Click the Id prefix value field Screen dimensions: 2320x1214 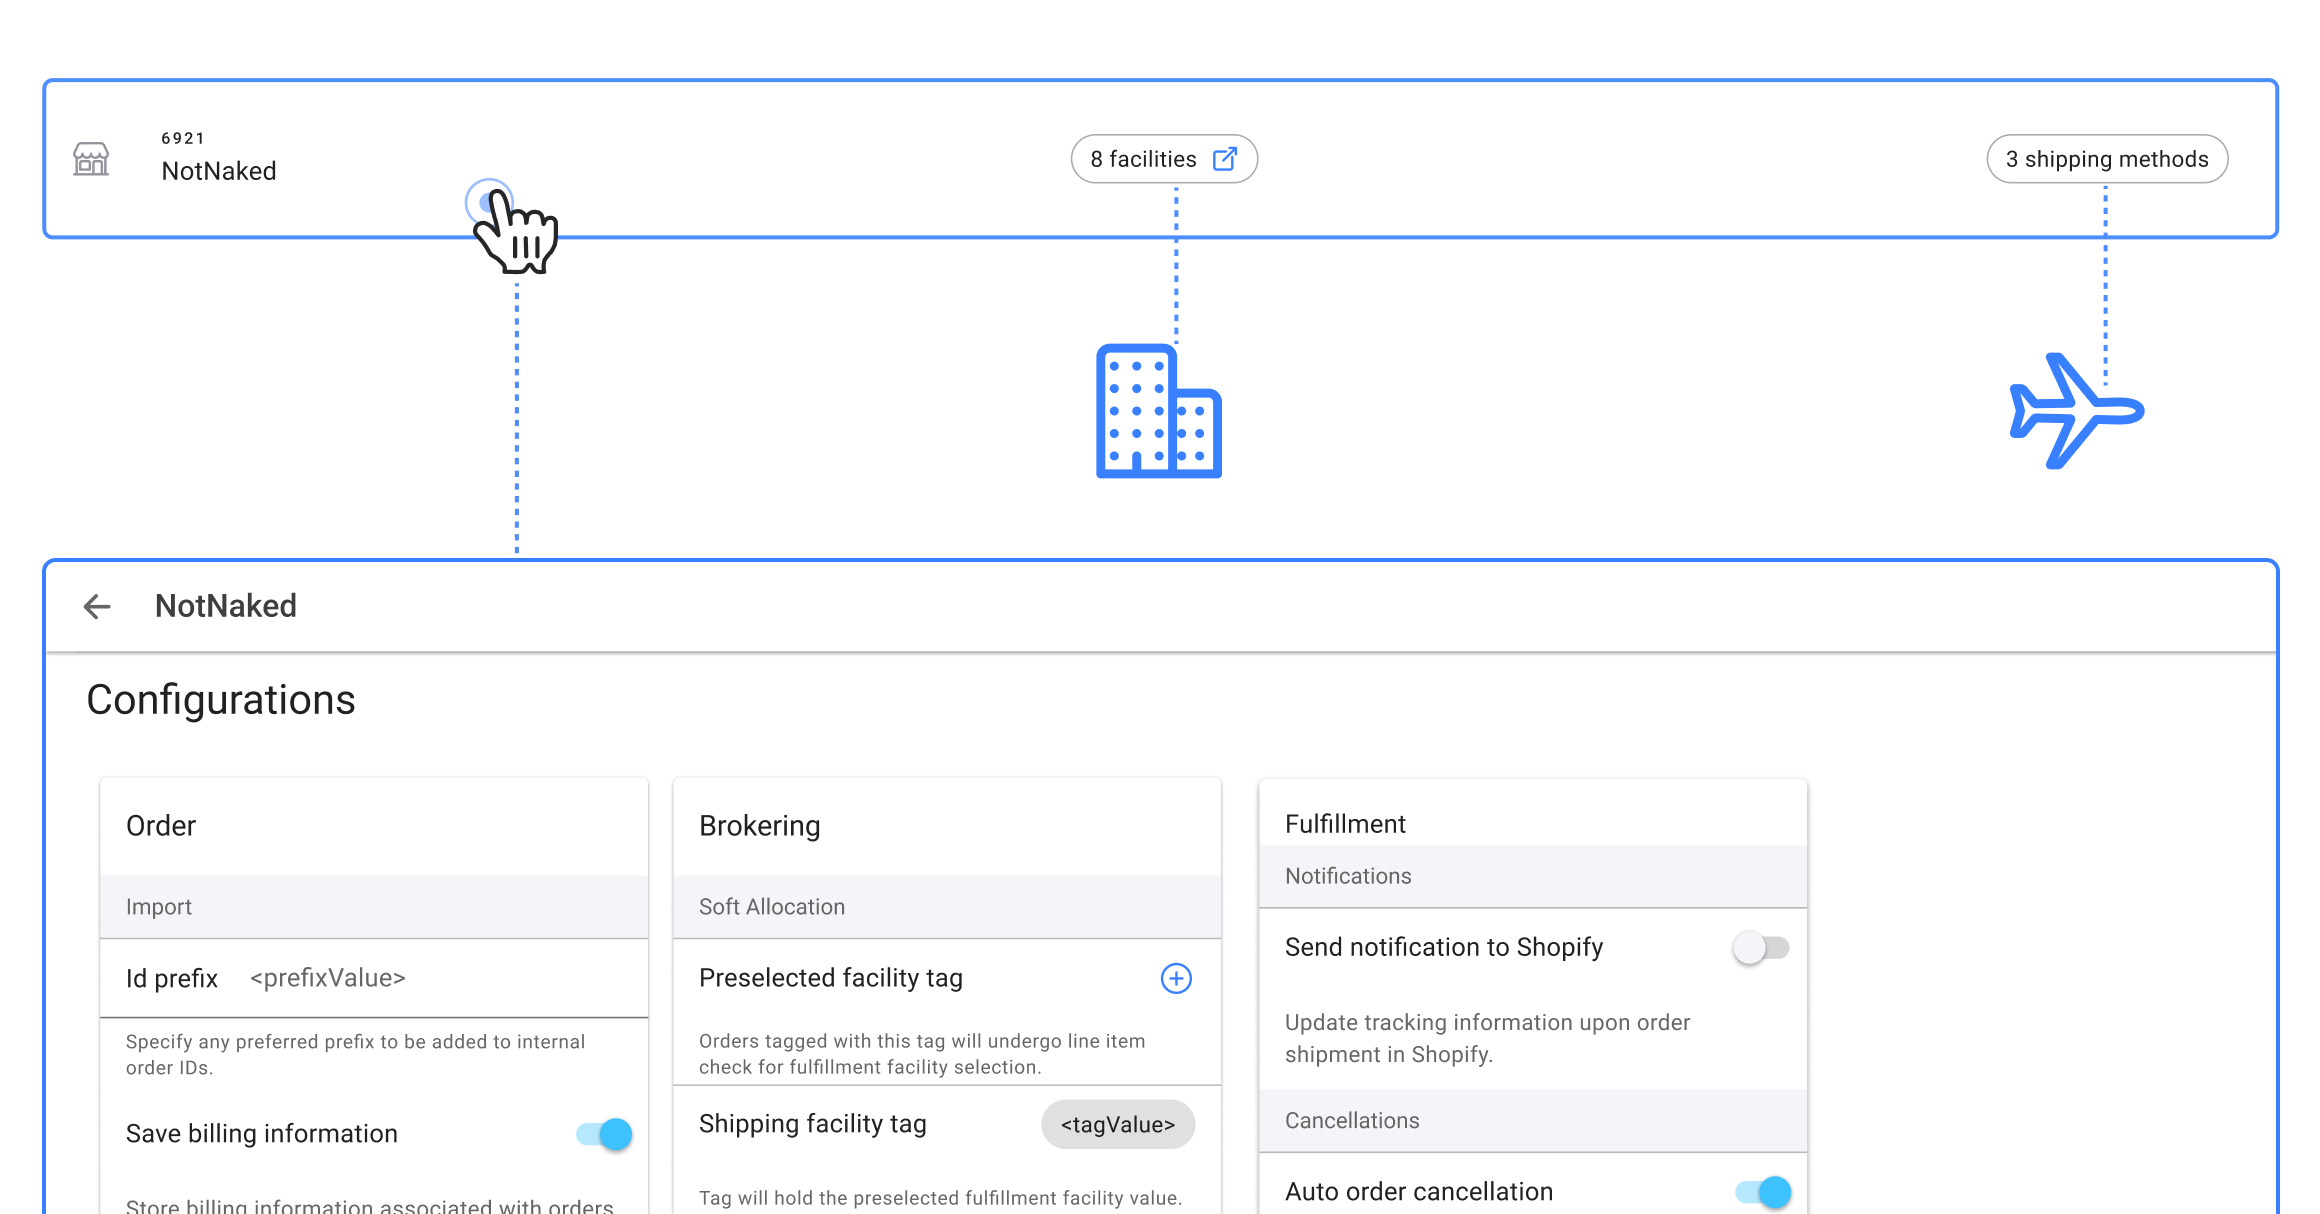[x=328, y=978]
